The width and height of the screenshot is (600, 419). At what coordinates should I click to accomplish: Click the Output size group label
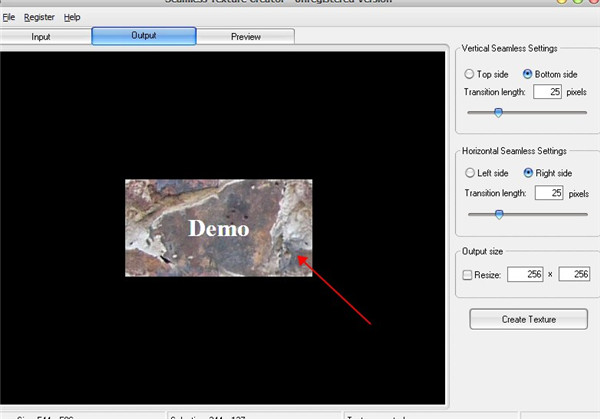(482, 251)
